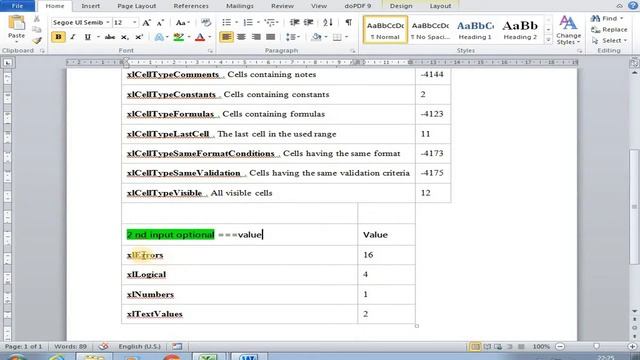Select Align Text Right
The height and width of the screenshot is (360, 640).
pyautogui.click(x=256, y=37)
